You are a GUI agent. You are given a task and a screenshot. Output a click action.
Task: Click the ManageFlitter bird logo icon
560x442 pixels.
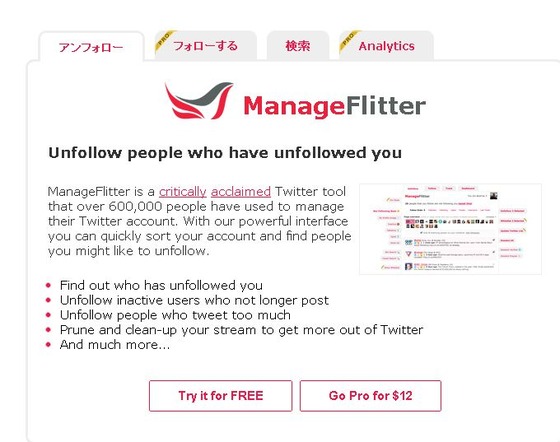pos(199,101)
